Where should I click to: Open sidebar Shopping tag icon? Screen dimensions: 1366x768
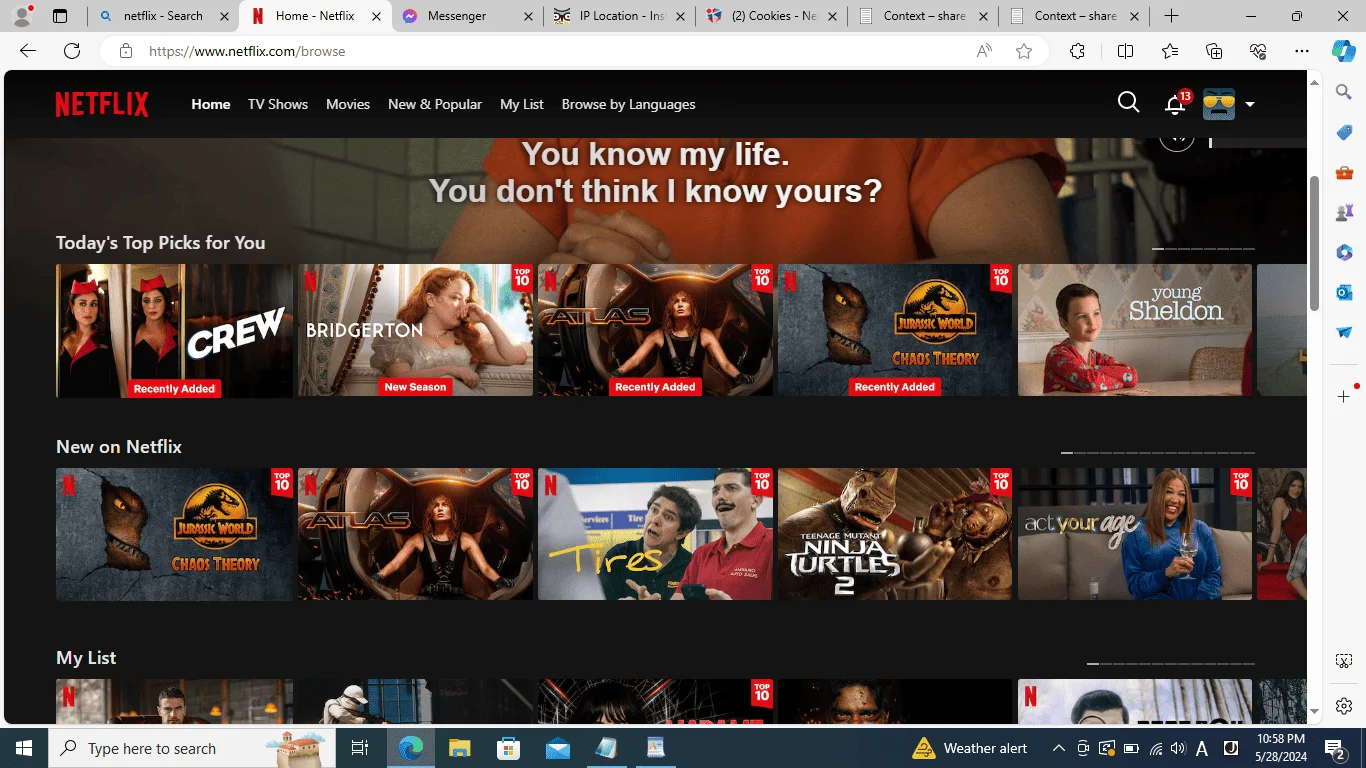point(1344,132)
